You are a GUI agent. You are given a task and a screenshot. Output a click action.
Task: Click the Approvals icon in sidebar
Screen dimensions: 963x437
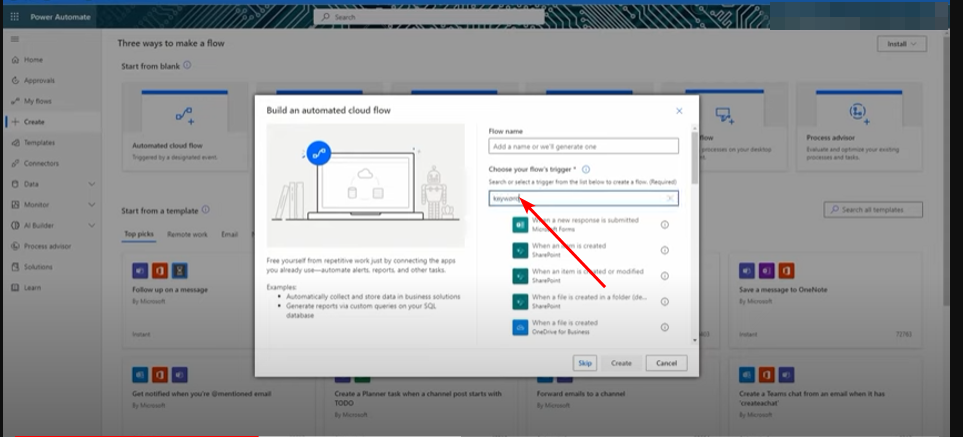[x=15, y=80]
